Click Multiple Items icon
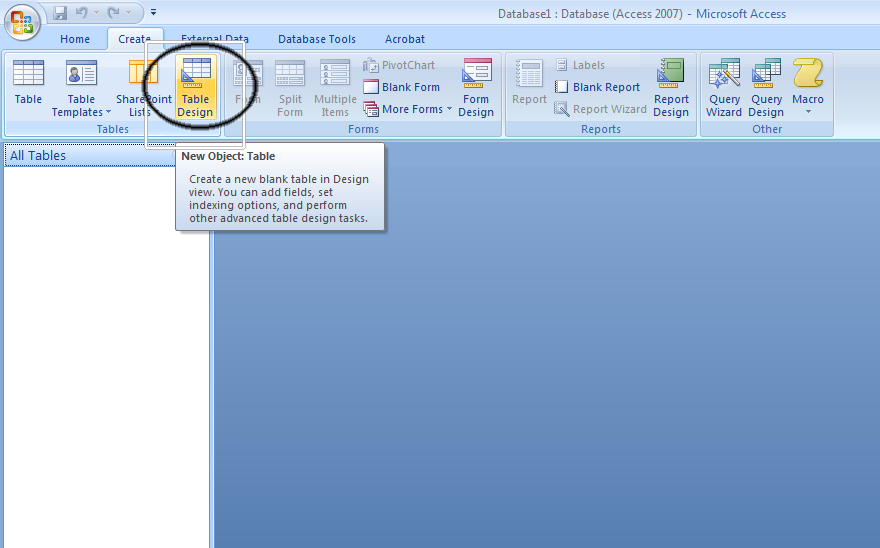Viewport: 880px width, 548px height. coord(335,88)
